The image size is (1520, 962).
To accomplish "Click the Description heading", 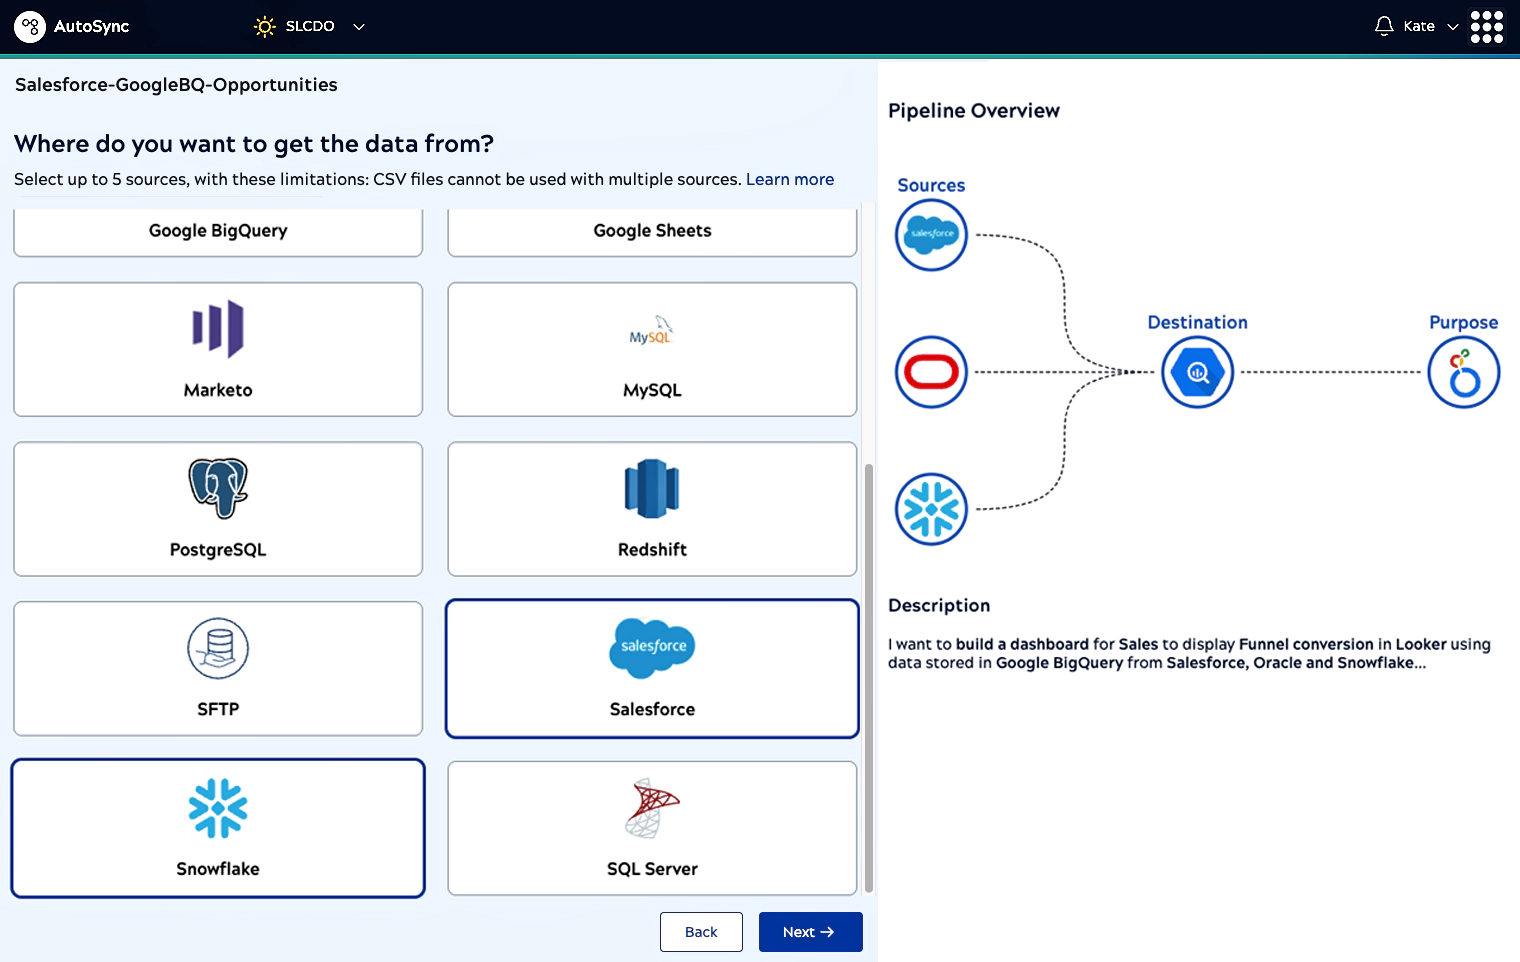I will [x=939, y=606].
